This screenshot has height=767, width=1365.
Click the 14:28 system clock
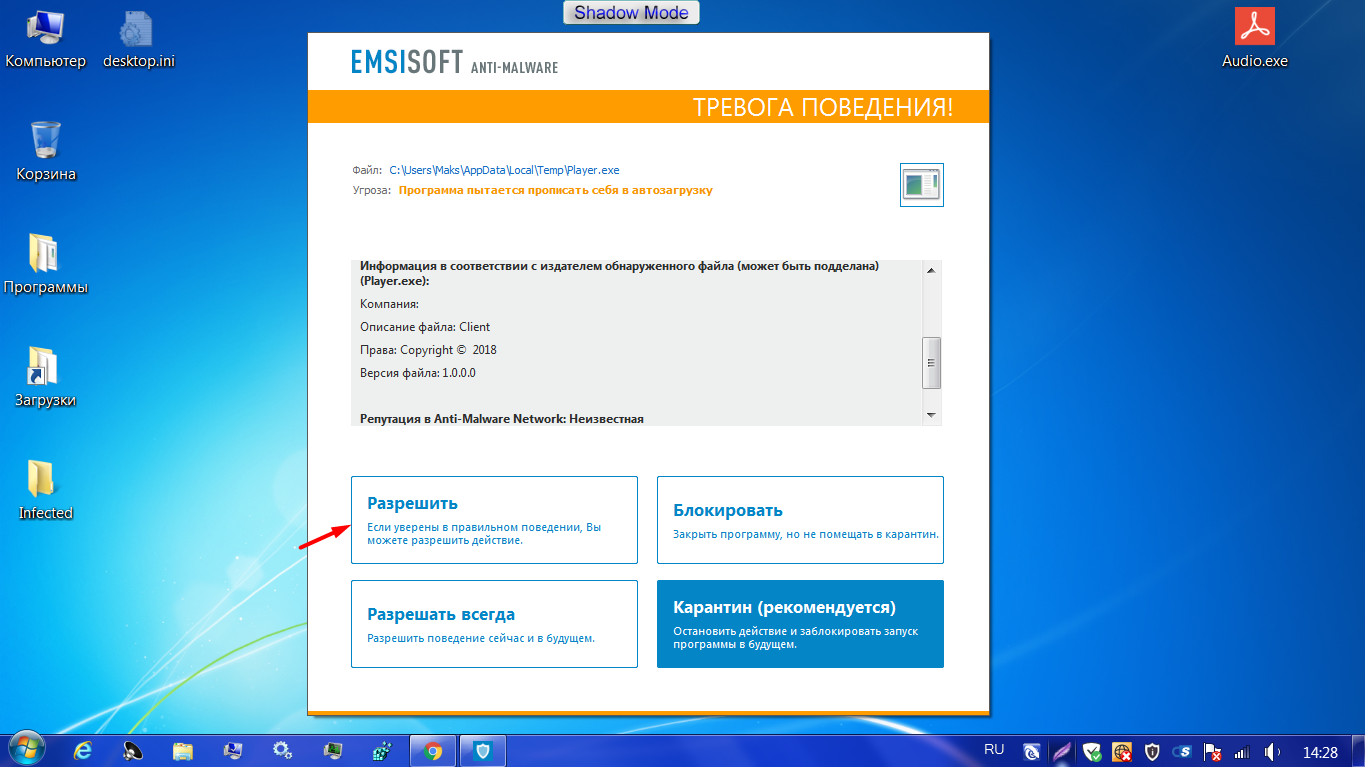click(x=1320, y=751)
